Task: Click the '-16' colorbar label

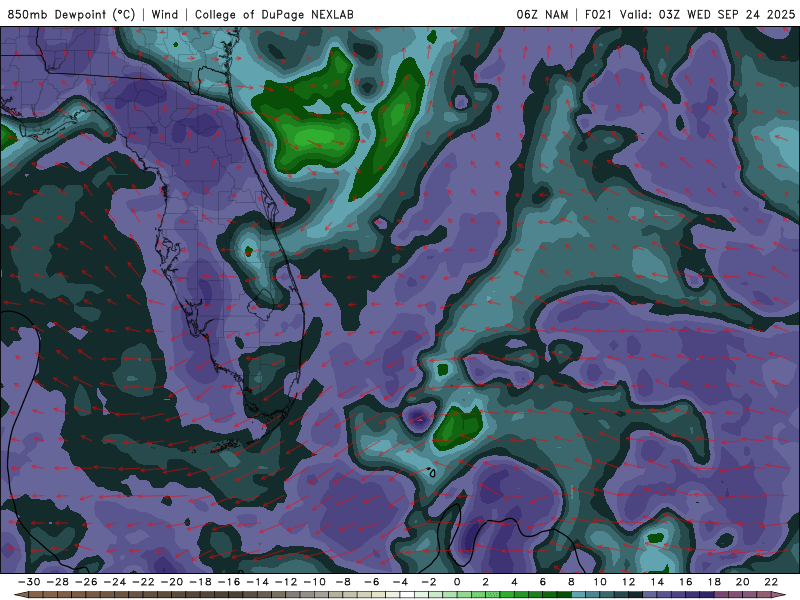Action: tap(229, 582)
